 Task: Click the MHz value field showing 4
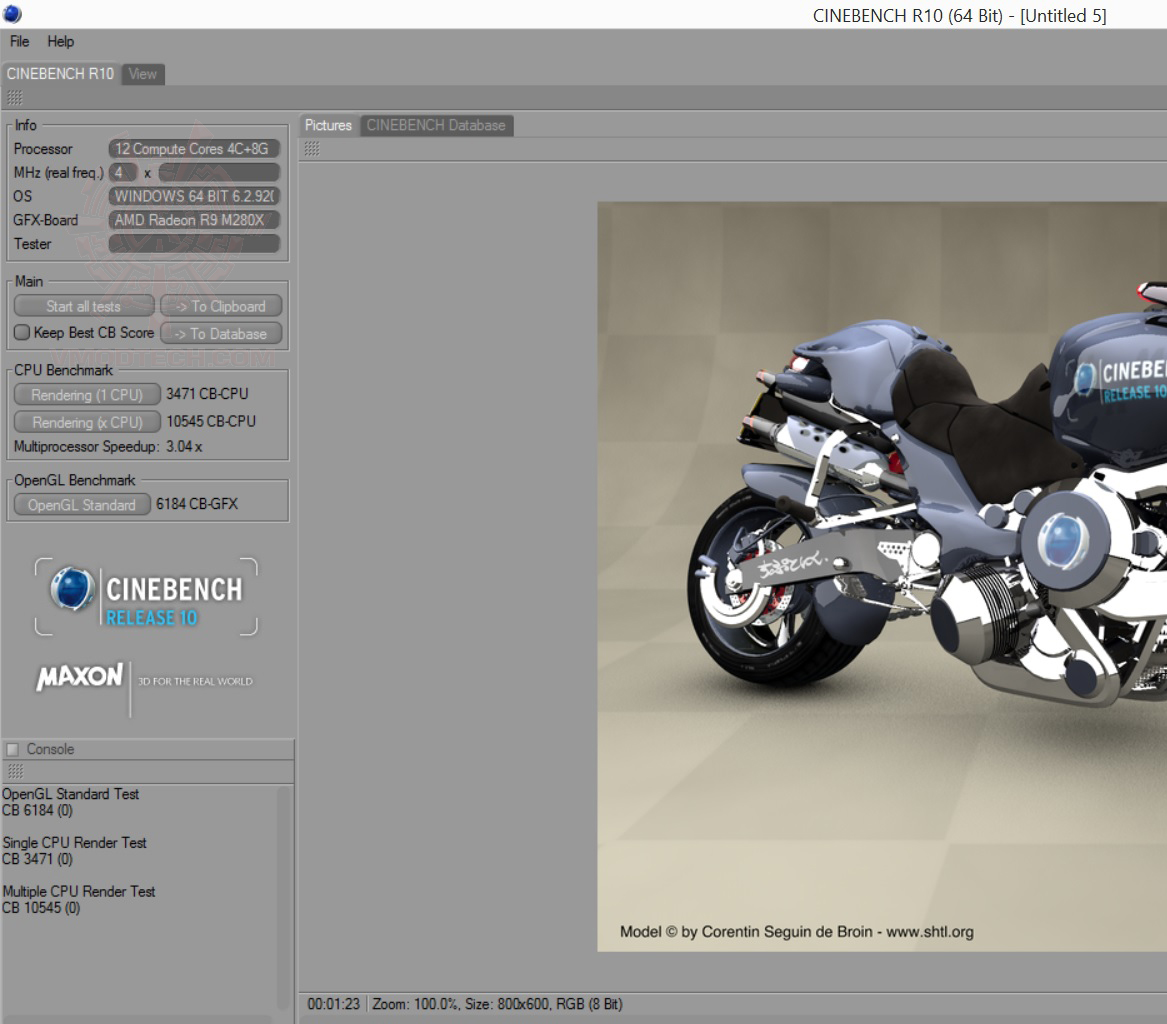(x=123, y=173)
